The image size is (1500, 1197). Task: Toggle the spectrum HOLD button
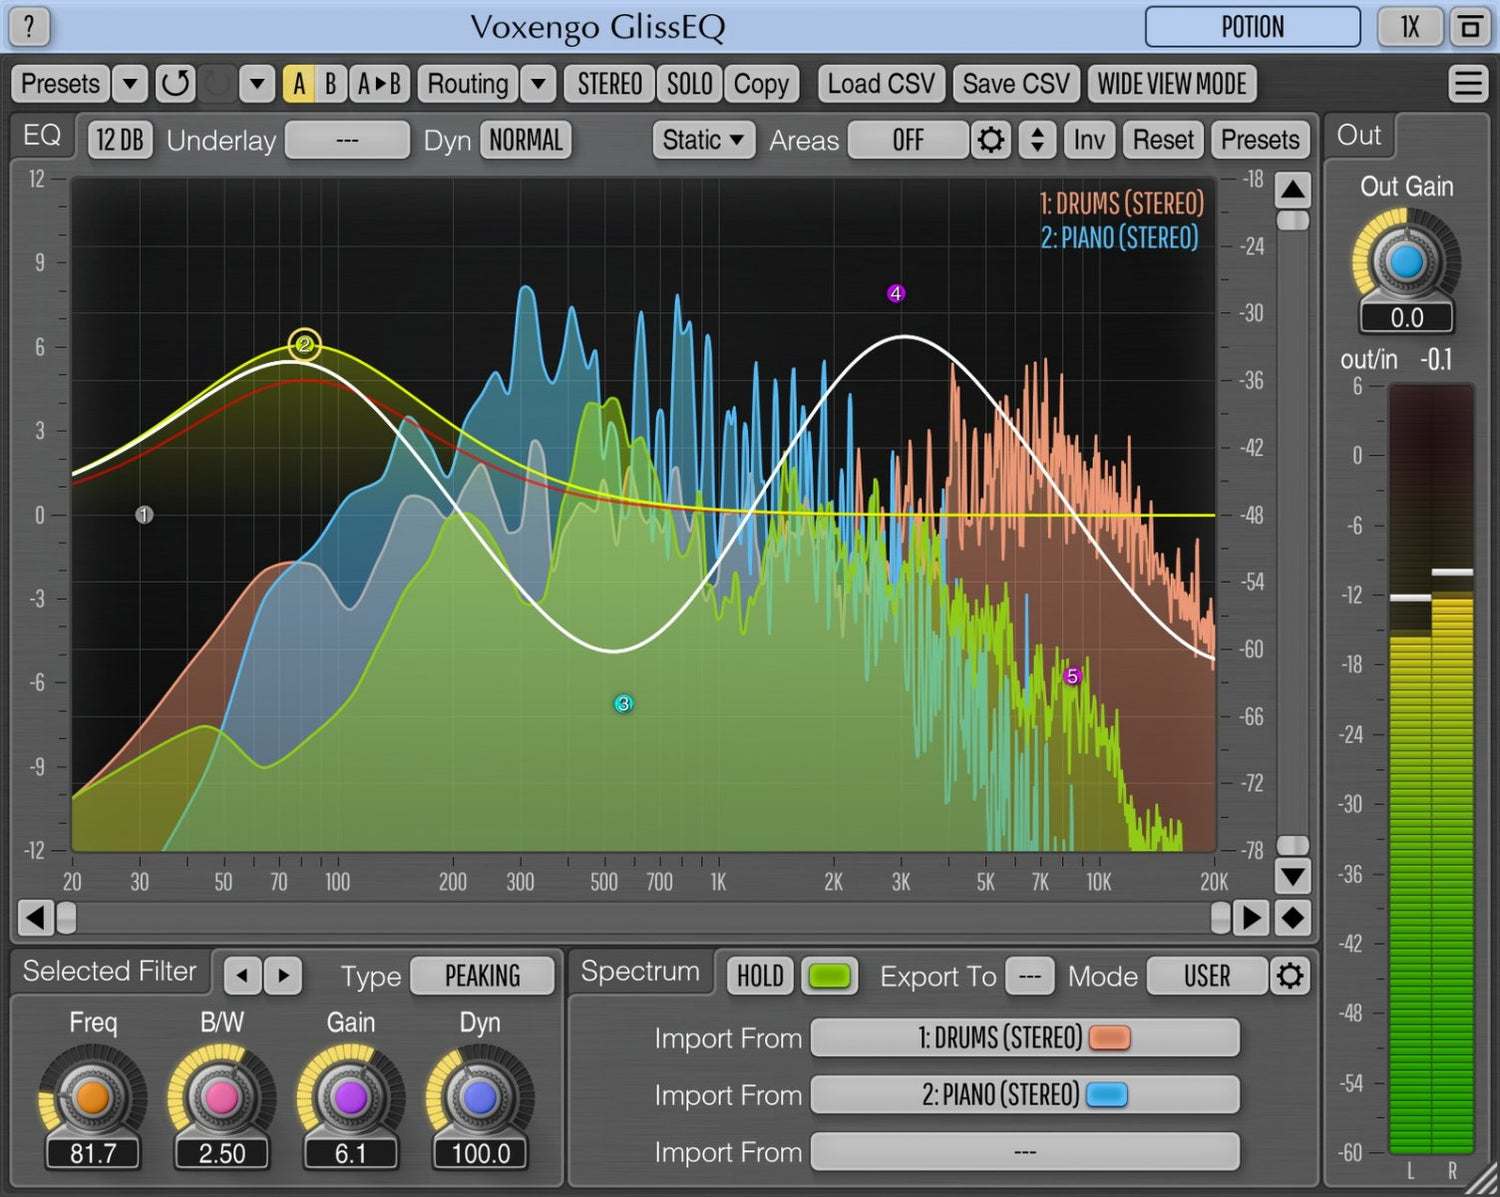[x=760, y=976]
